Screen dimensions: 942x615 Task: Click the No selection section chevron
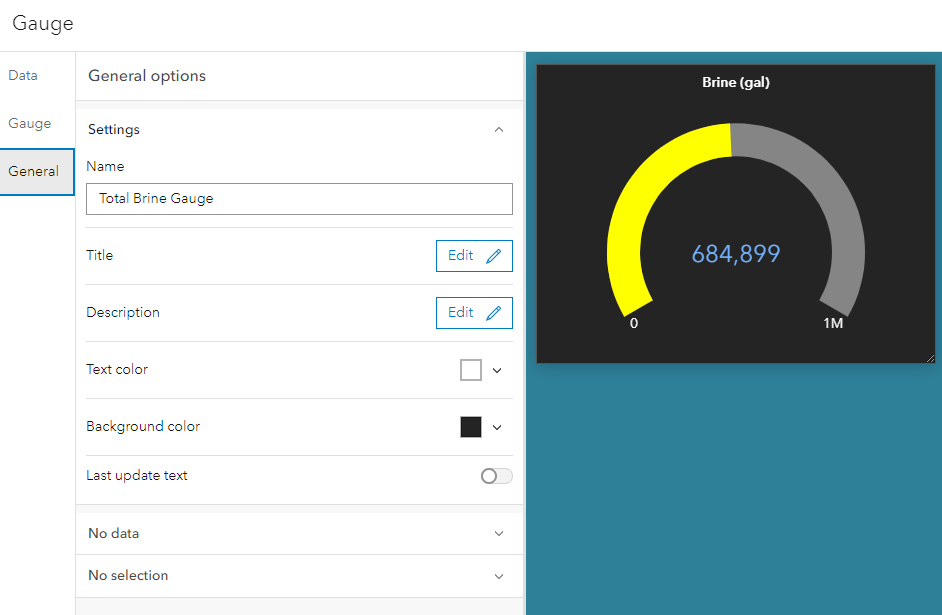(x=498, y=576)
